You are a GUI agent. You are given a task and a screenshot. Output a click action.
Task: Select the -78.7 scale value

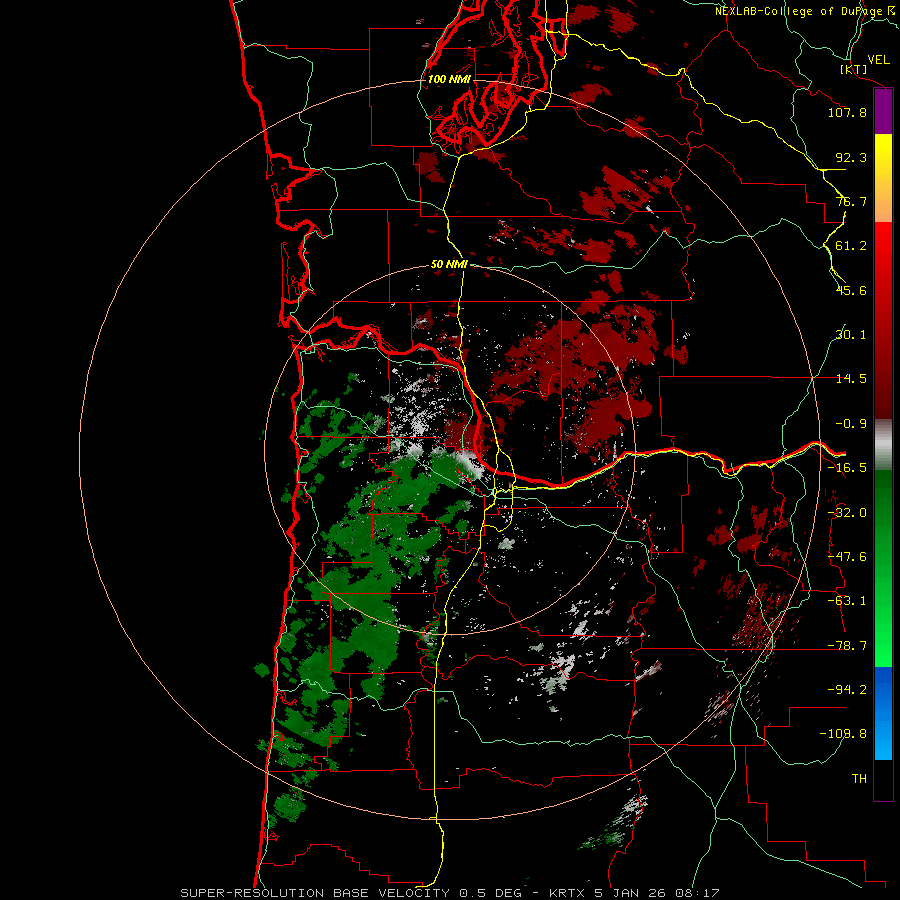(x=847, y=646)
